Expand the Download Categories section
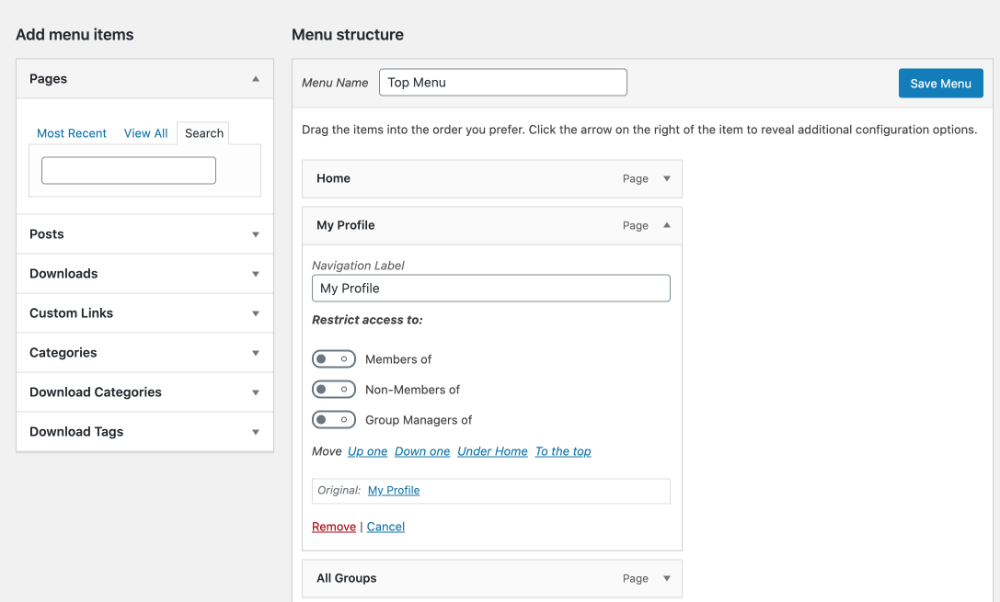 pos(255,393)
